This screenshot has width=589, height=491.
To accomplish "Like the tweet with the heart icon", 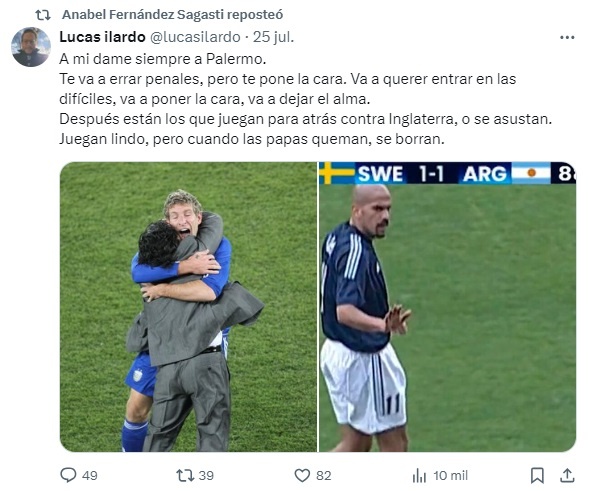I will pyautogui.click(x=302, y=475).
